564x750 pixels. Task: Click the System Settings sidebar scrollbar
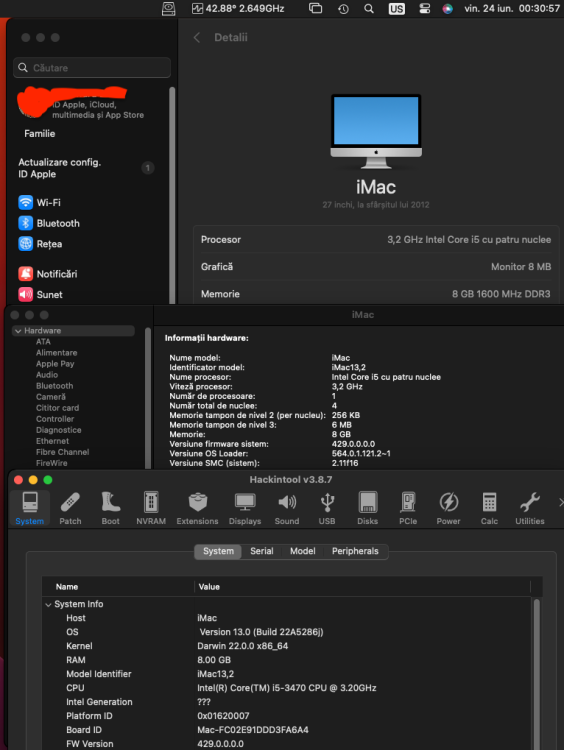172,194
